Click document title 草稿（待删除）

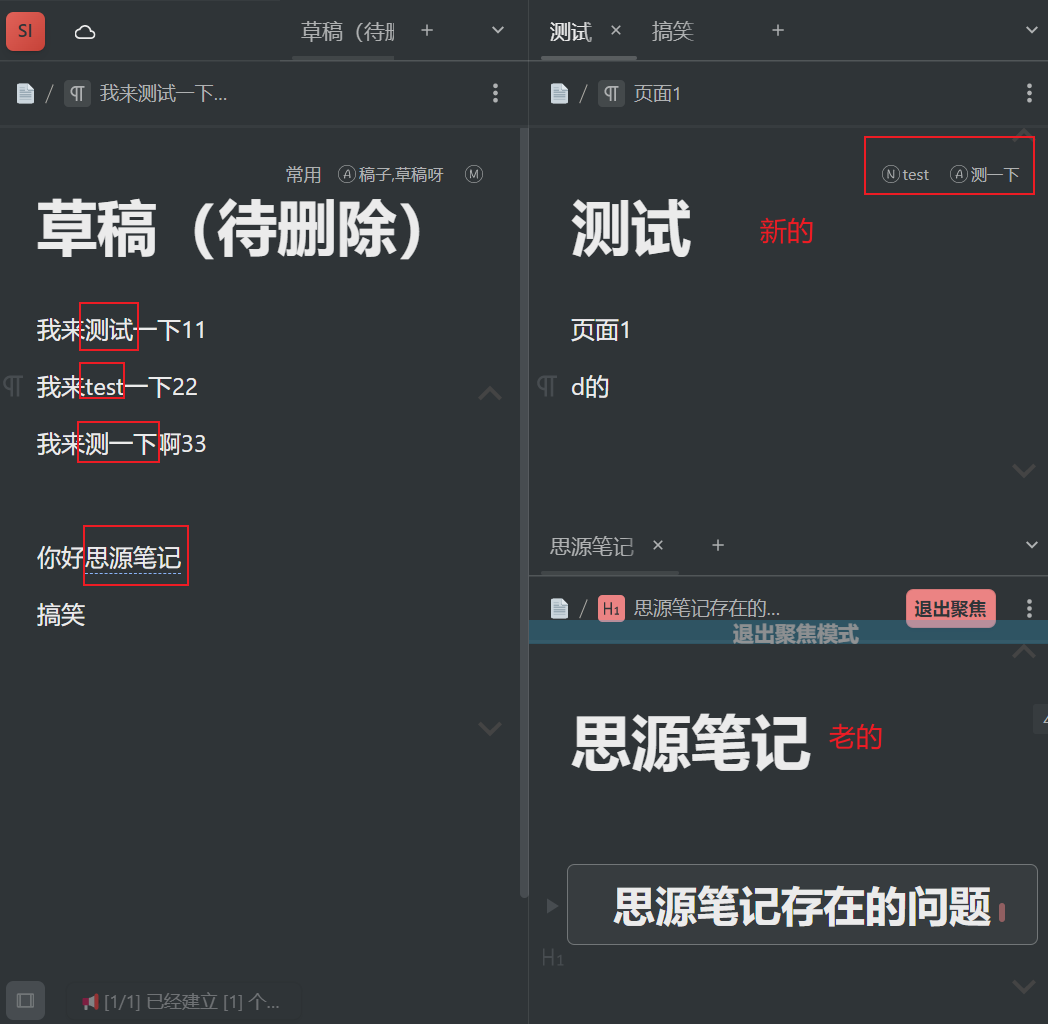(229, 229)
